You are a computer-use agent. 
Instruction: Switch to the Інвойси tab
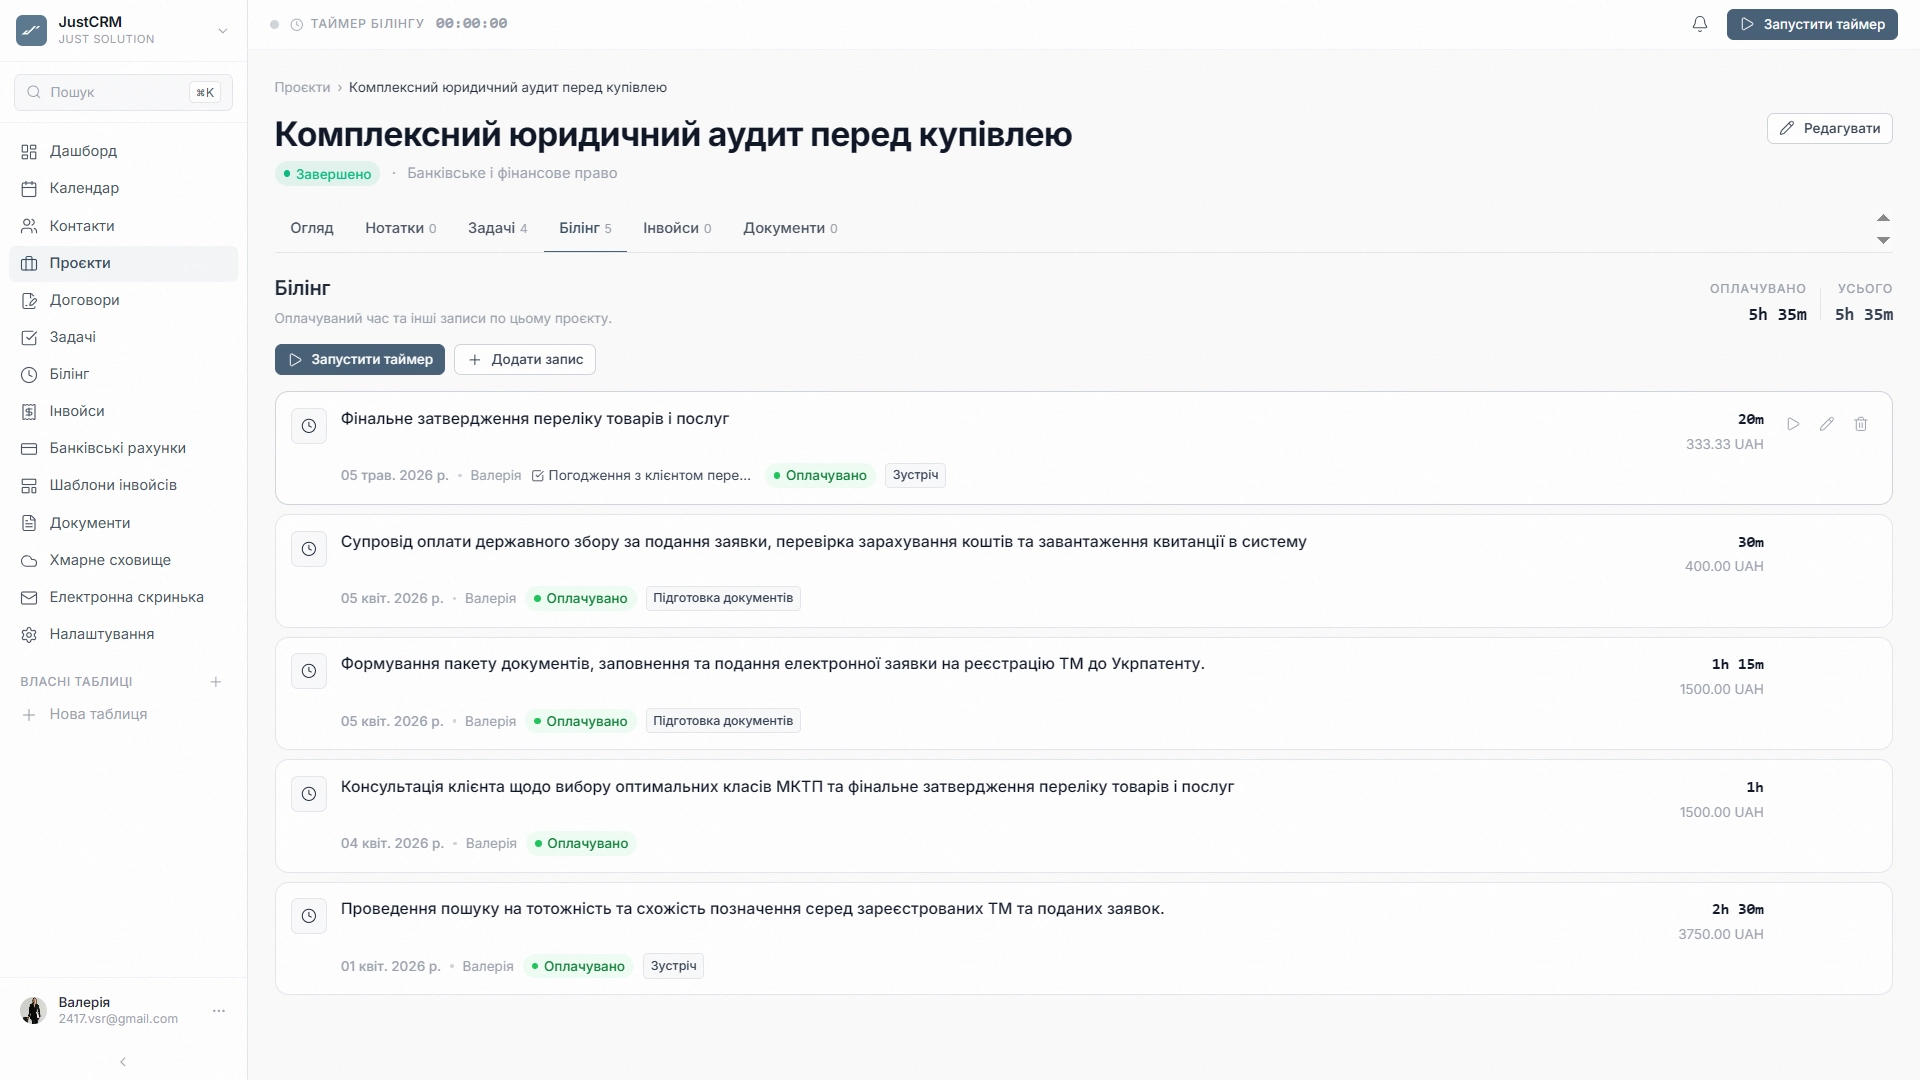677,228
